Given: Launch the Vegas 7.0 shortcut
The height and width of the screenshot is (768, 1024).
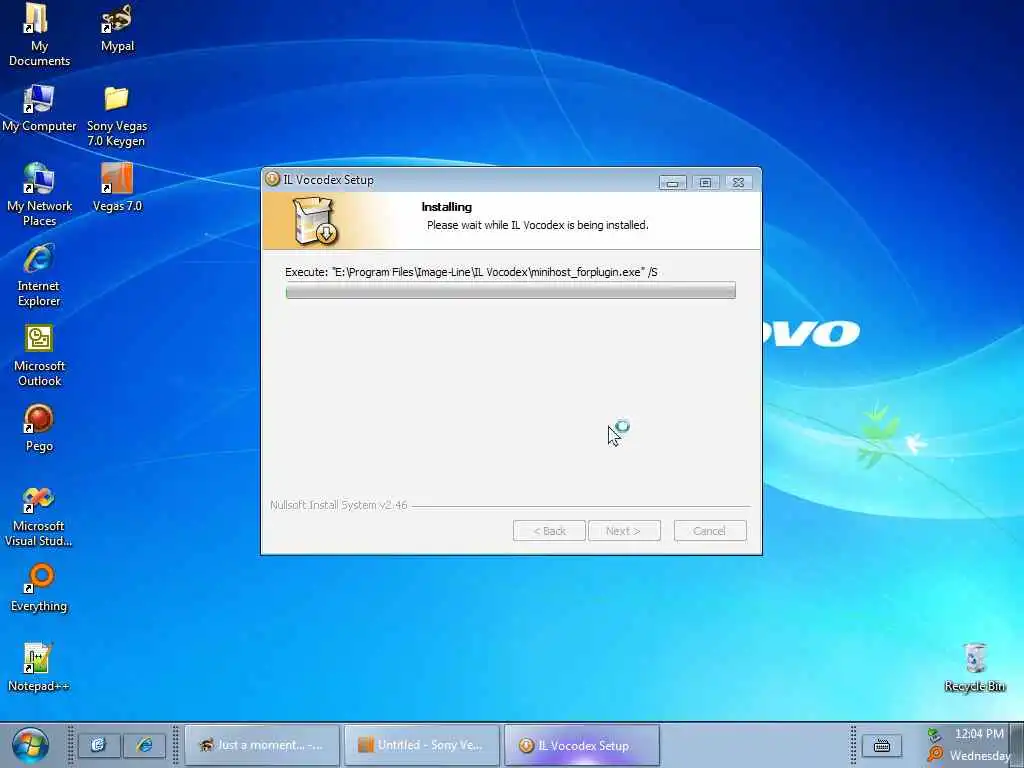Looking at the screenshot, I should pyautogui.click(x=117, y=187).
